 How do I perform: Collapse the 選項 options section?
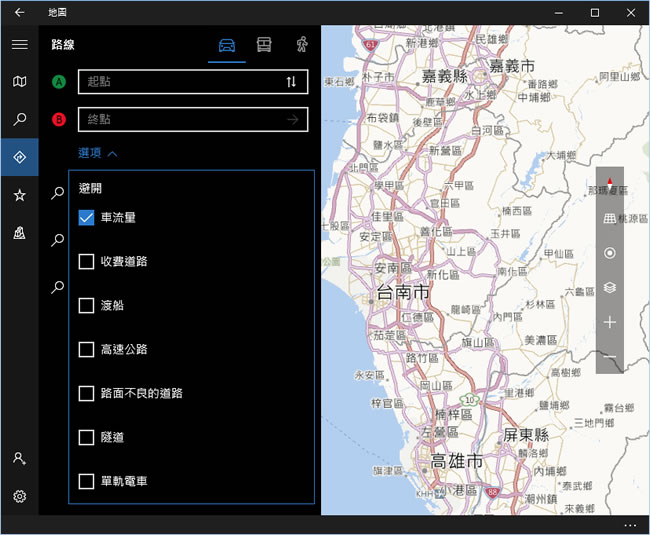pyautogui.click(x=98, y=154)
